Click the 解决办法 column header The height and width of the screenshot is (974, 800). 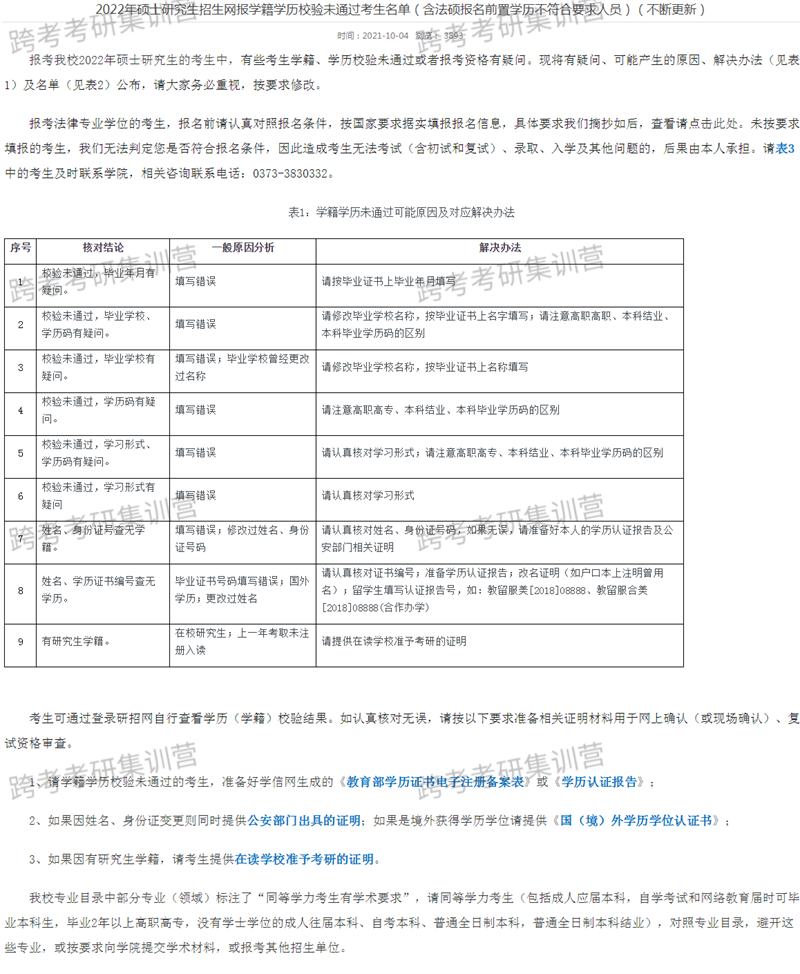[500, 248]
